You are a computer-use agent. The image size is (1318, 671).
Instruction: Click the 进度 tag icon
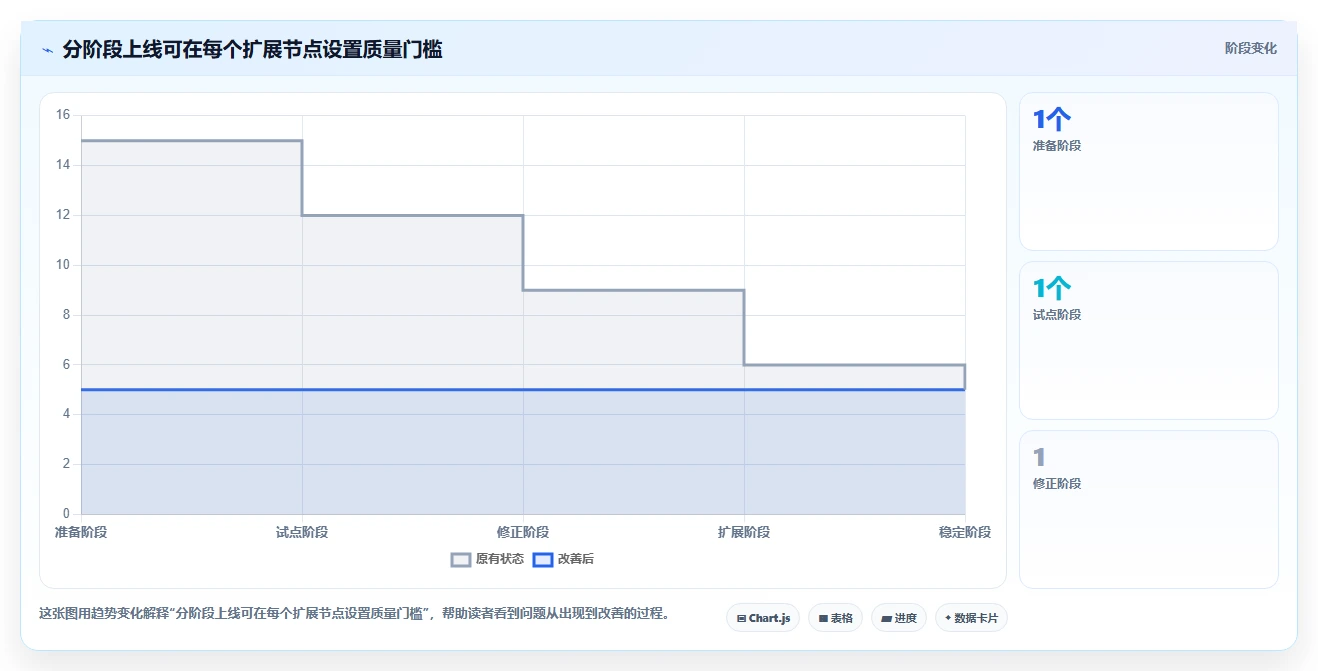(886, 618)
